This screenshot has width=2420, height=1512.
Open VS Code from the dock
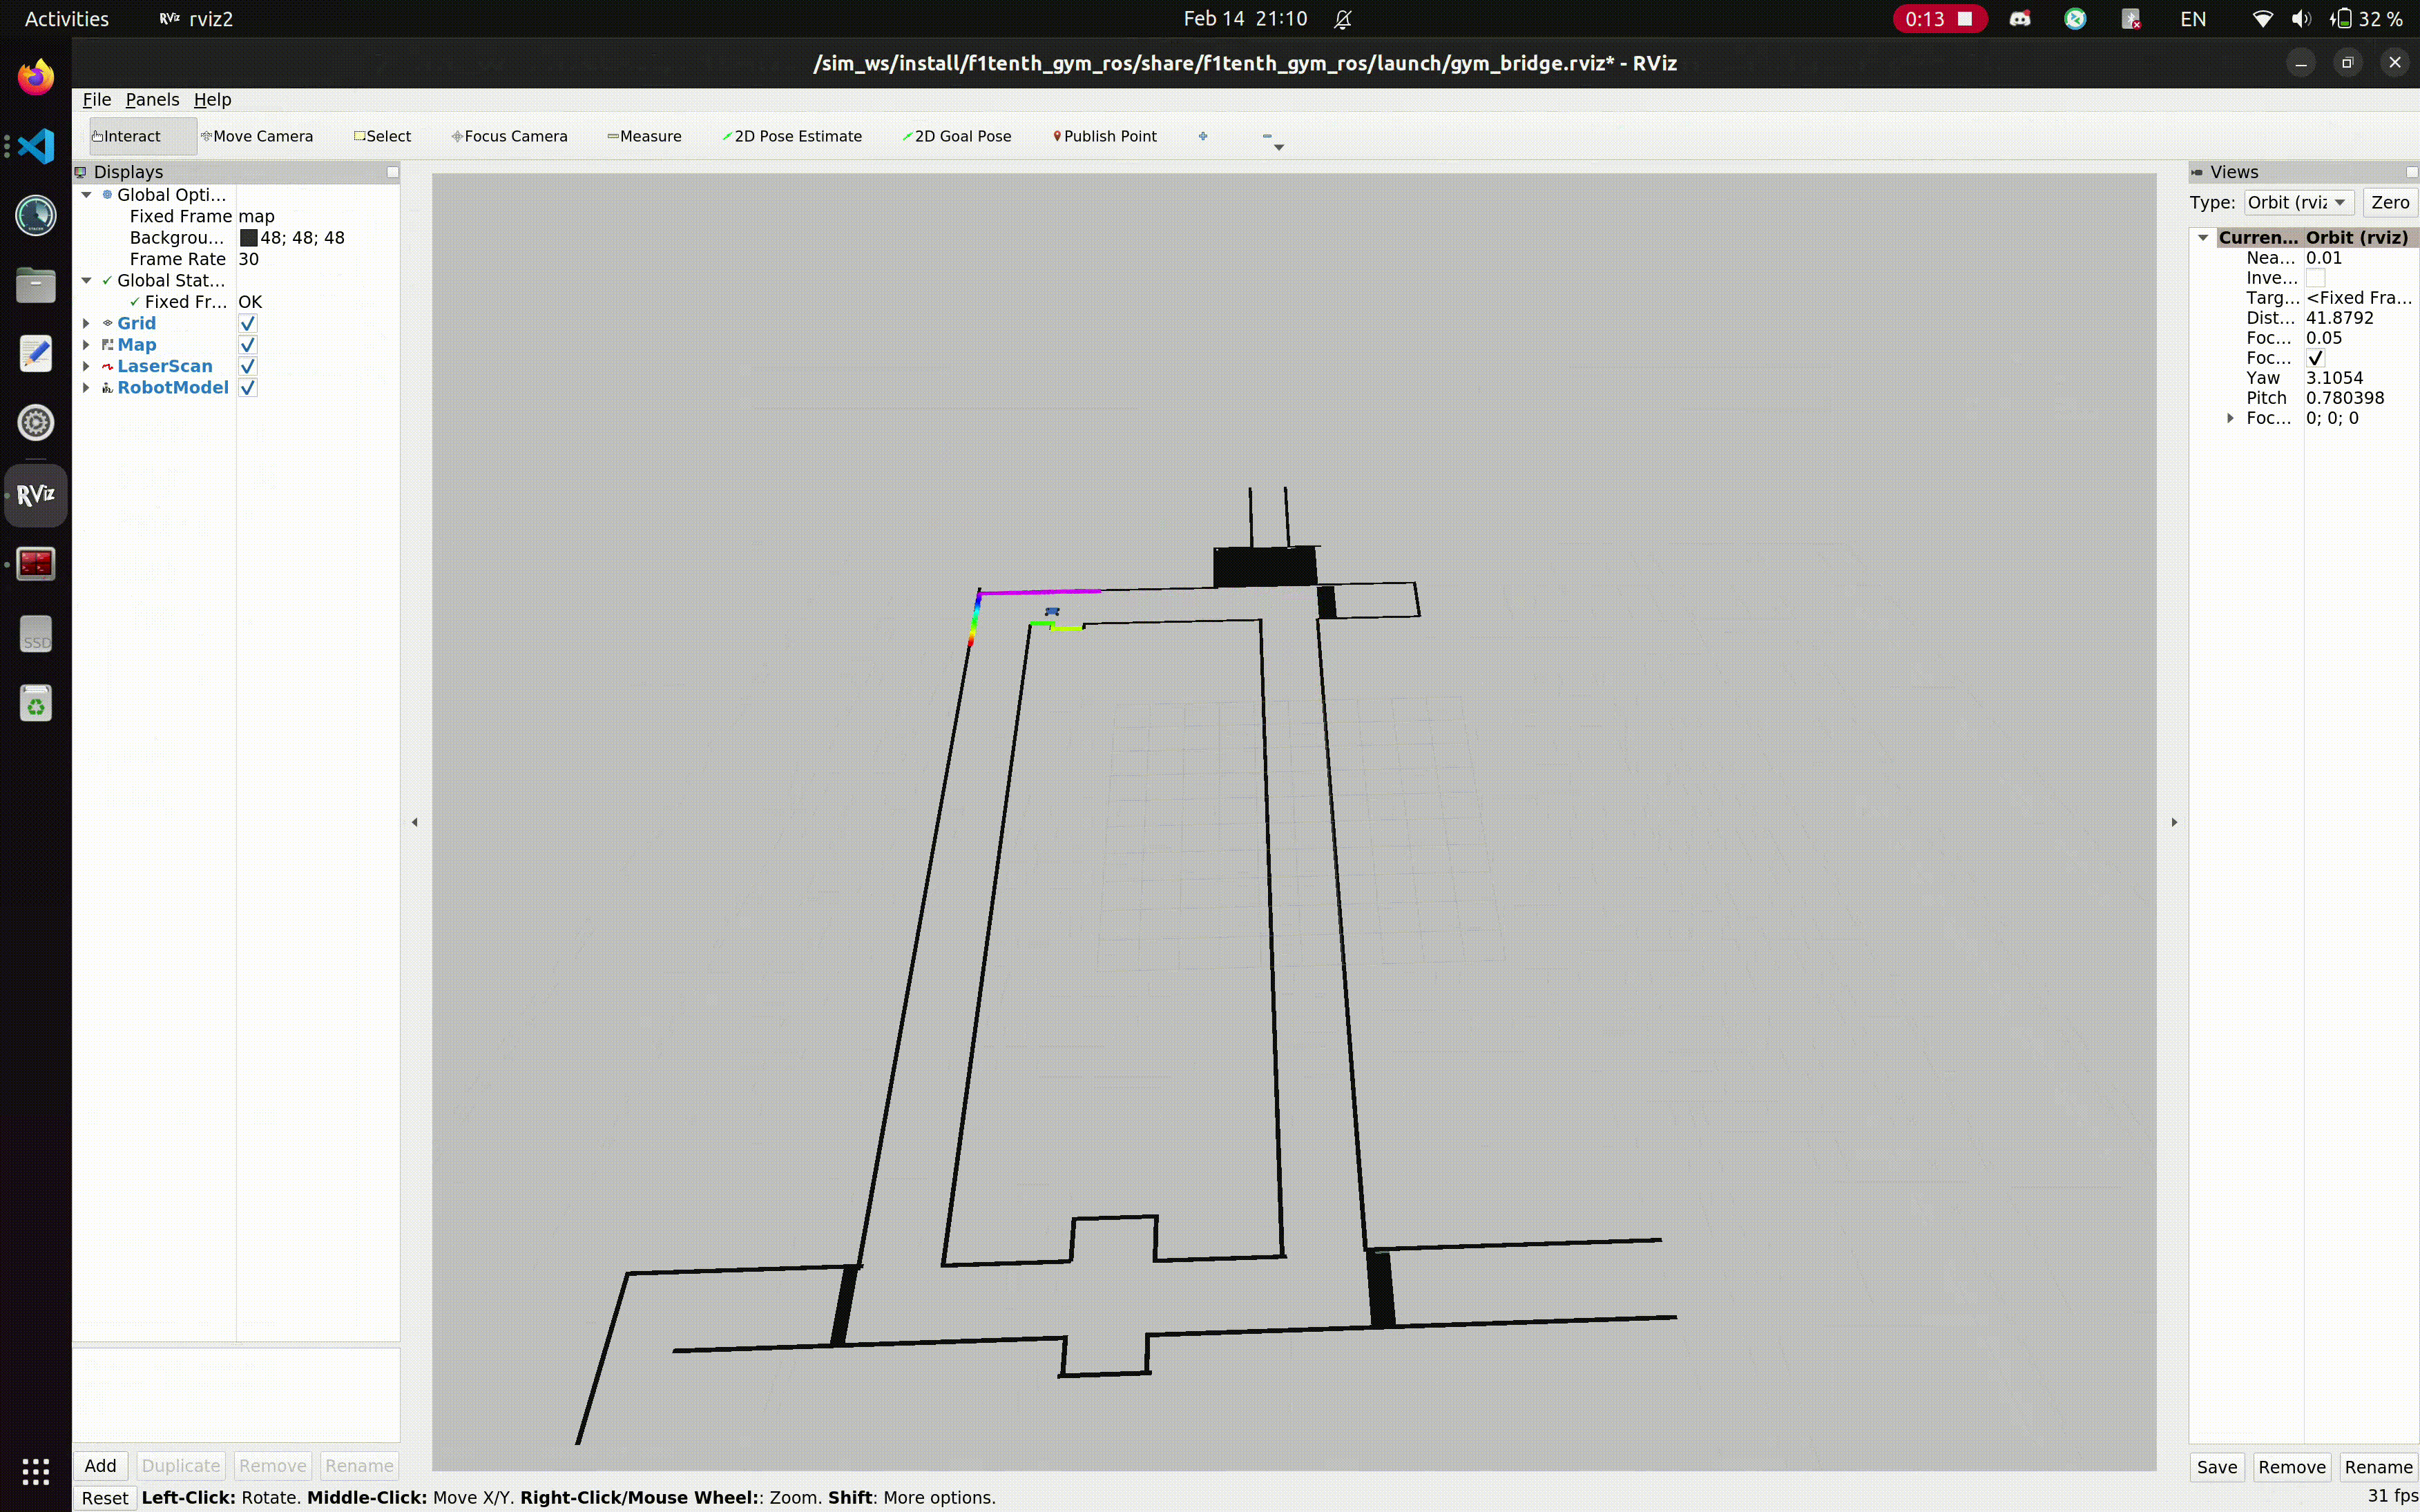tap(36, 147)
